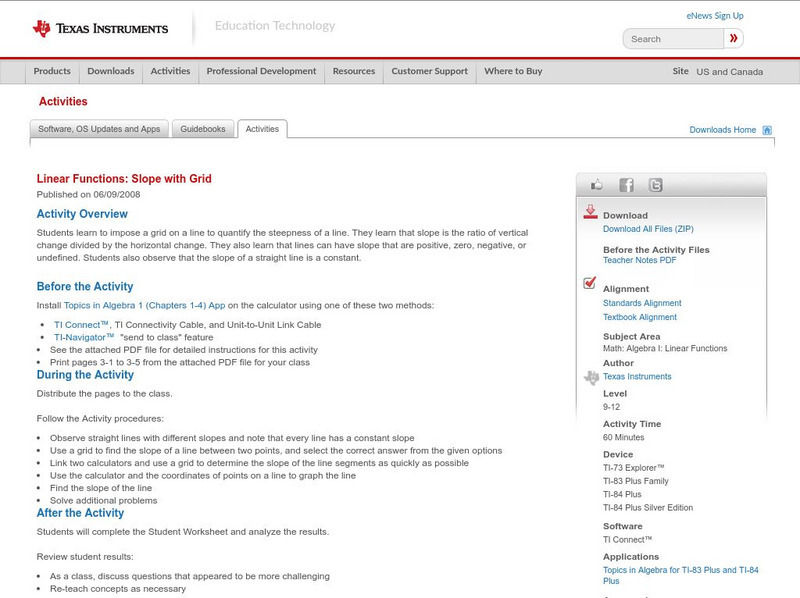
Task: Open Topics in Algebra for TI-83 Plus link
Action: 681,576
